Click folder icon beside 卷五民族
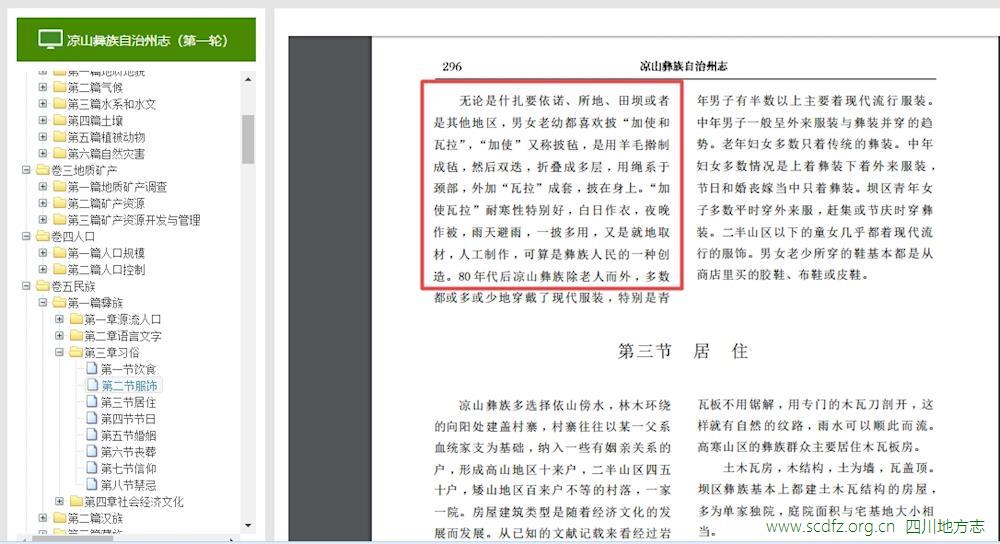Screen dimensions: 1000x544 click(x=43, y=286)
